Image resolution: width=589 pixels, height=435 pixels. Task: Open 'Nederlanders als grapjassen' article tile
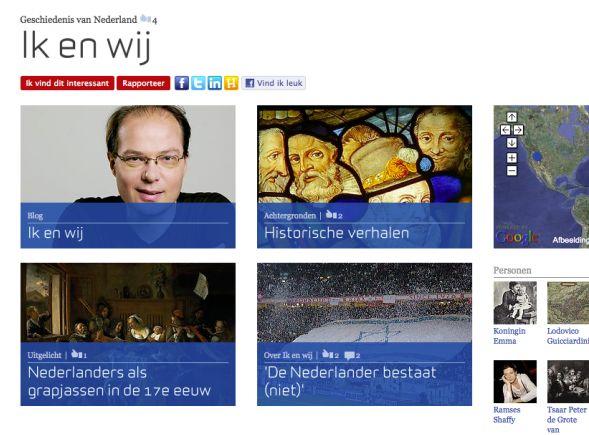(128, 334)
